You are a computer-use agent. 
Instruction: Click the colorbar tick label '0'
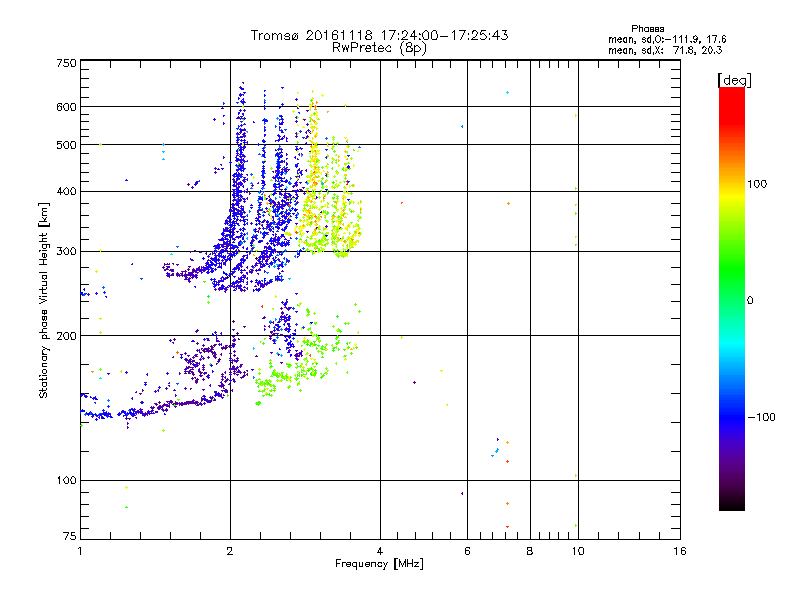(x=750, y=301)
